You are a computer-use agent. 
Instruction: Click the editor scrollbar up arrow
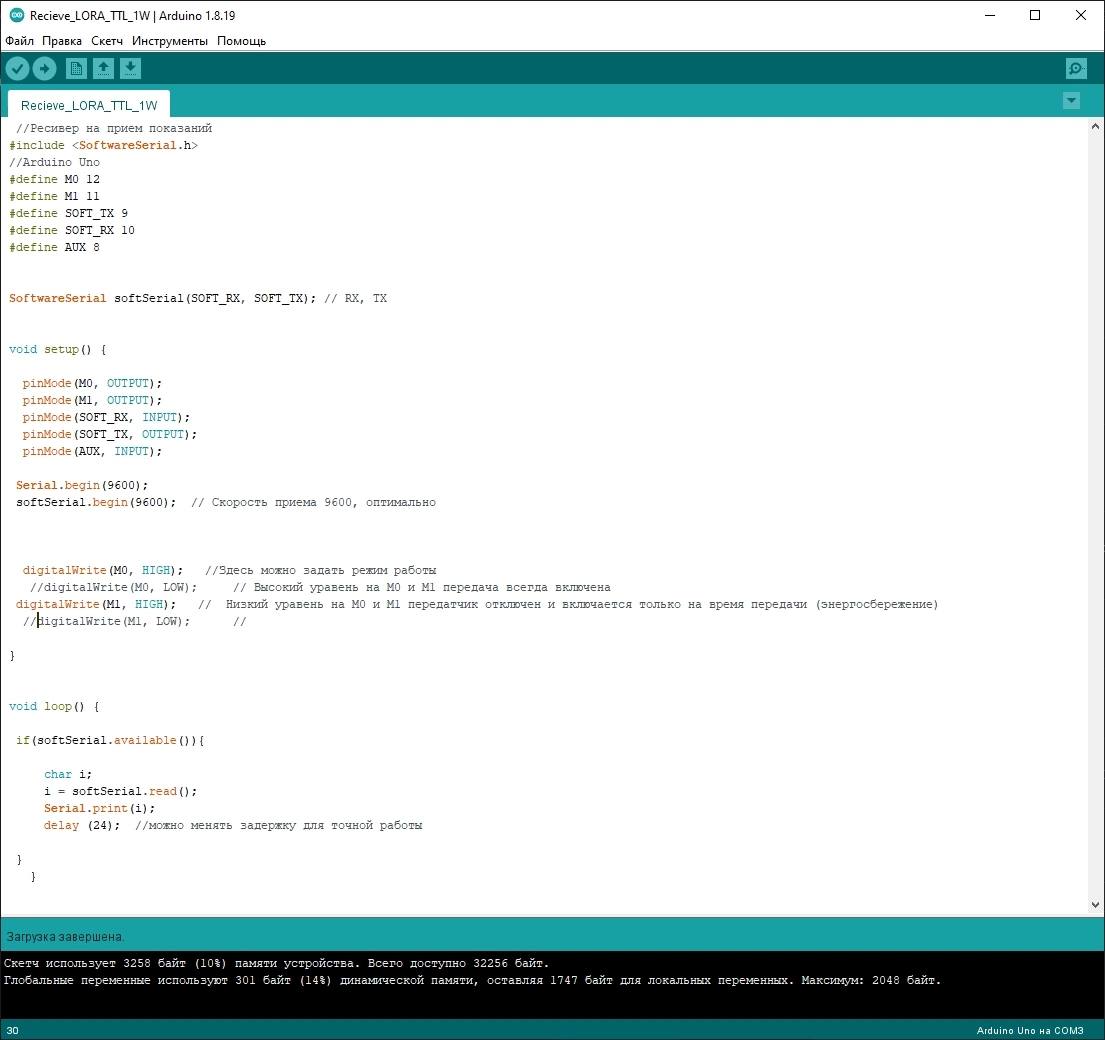point(1095,127)
